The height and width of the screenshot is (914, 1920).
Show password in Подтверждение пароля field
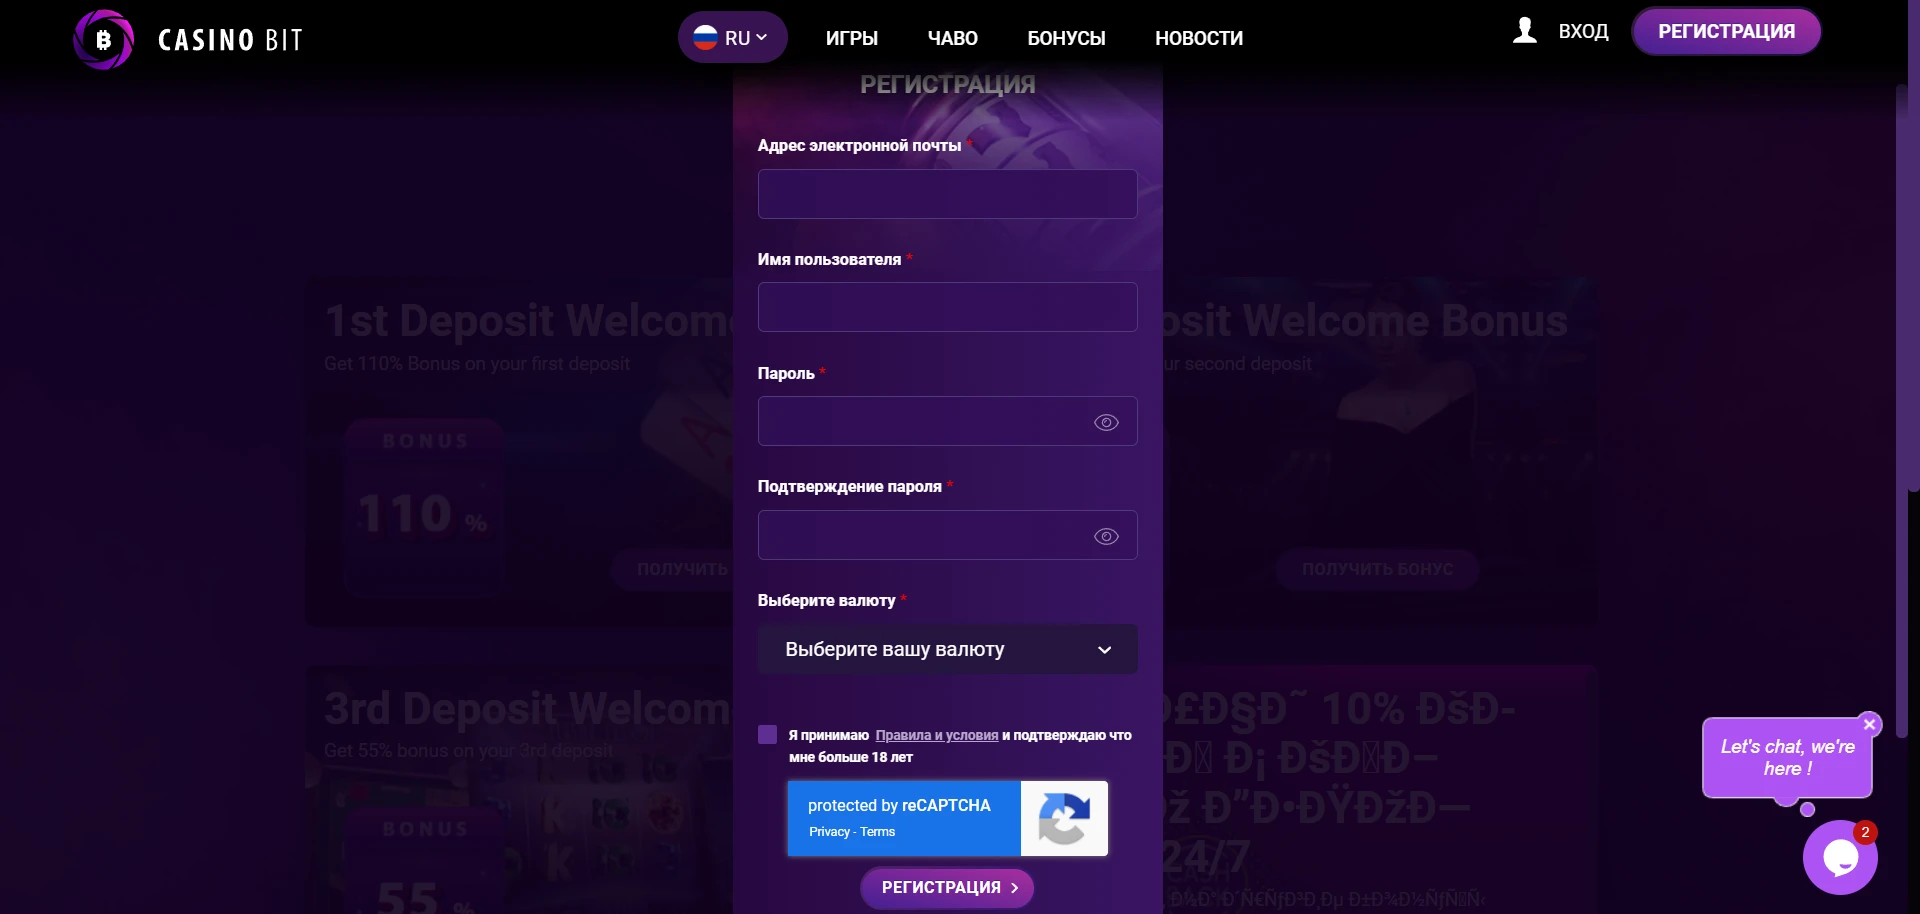pos(1106,536)
